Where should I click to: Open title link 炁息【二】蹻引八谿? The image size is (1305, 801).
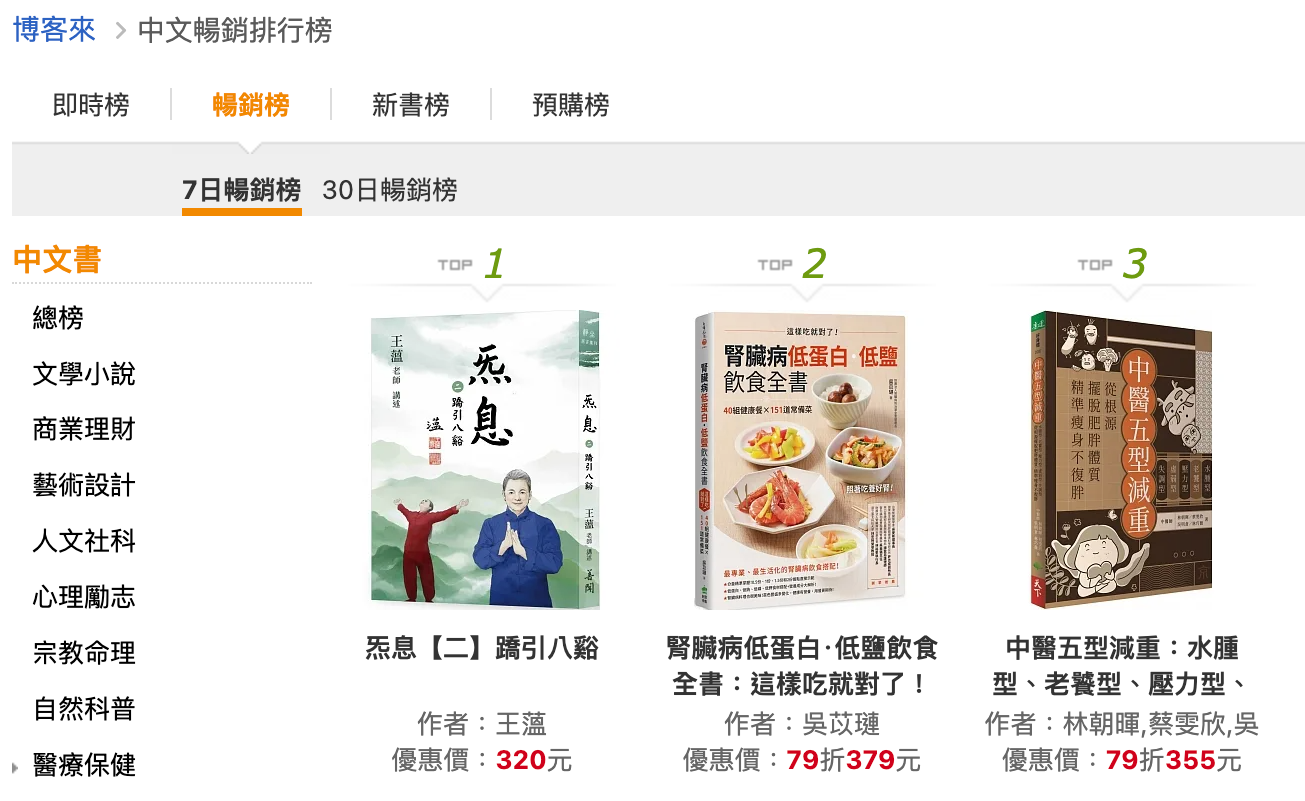(482, 648)
